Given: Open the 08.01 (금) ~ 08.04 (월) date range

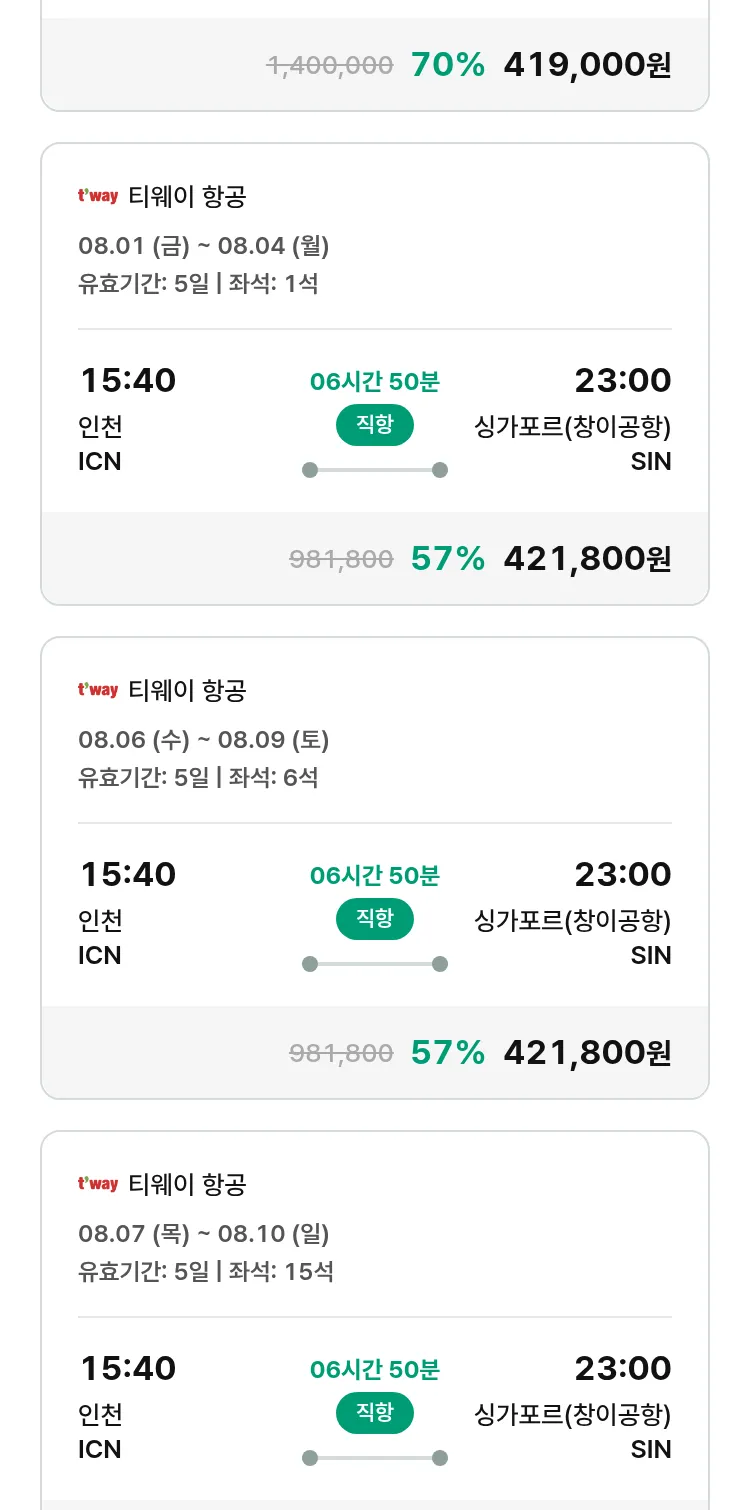Looking at the screenshot, I should point(204,245).
